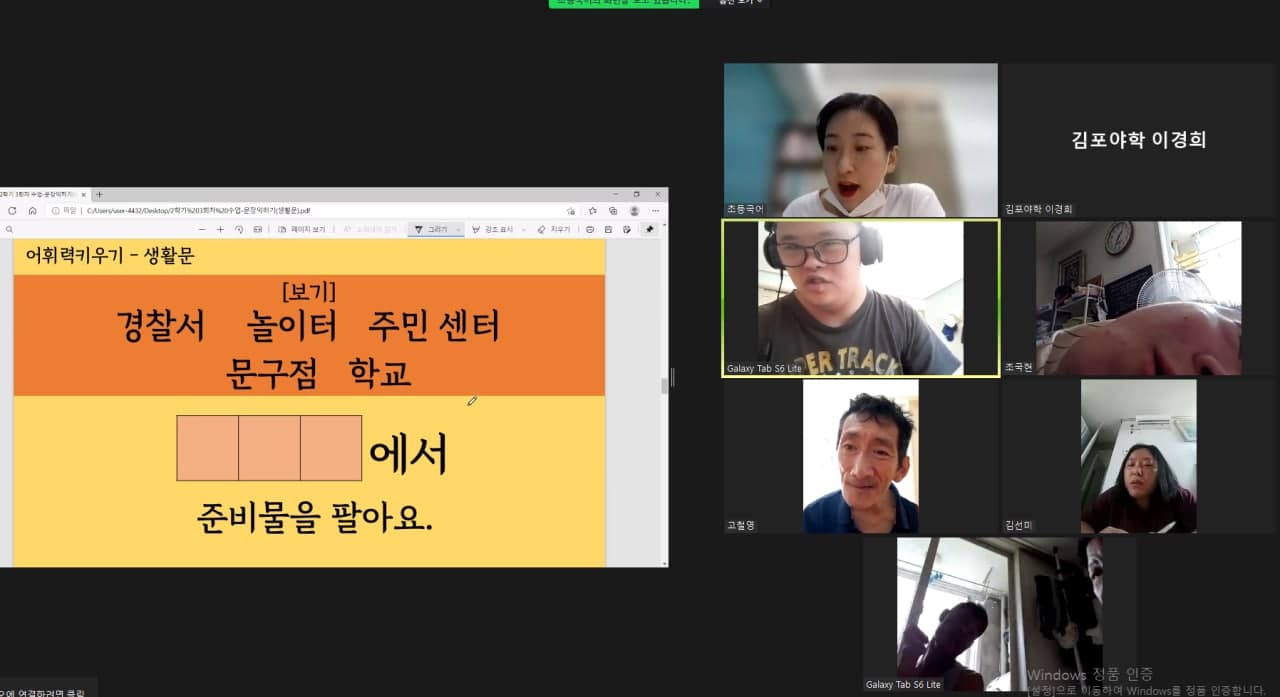Image resolution: width=1280 pixels, height=697 pixels.
Task: Click the word 학교 in the slide
Action: [380, 373]
